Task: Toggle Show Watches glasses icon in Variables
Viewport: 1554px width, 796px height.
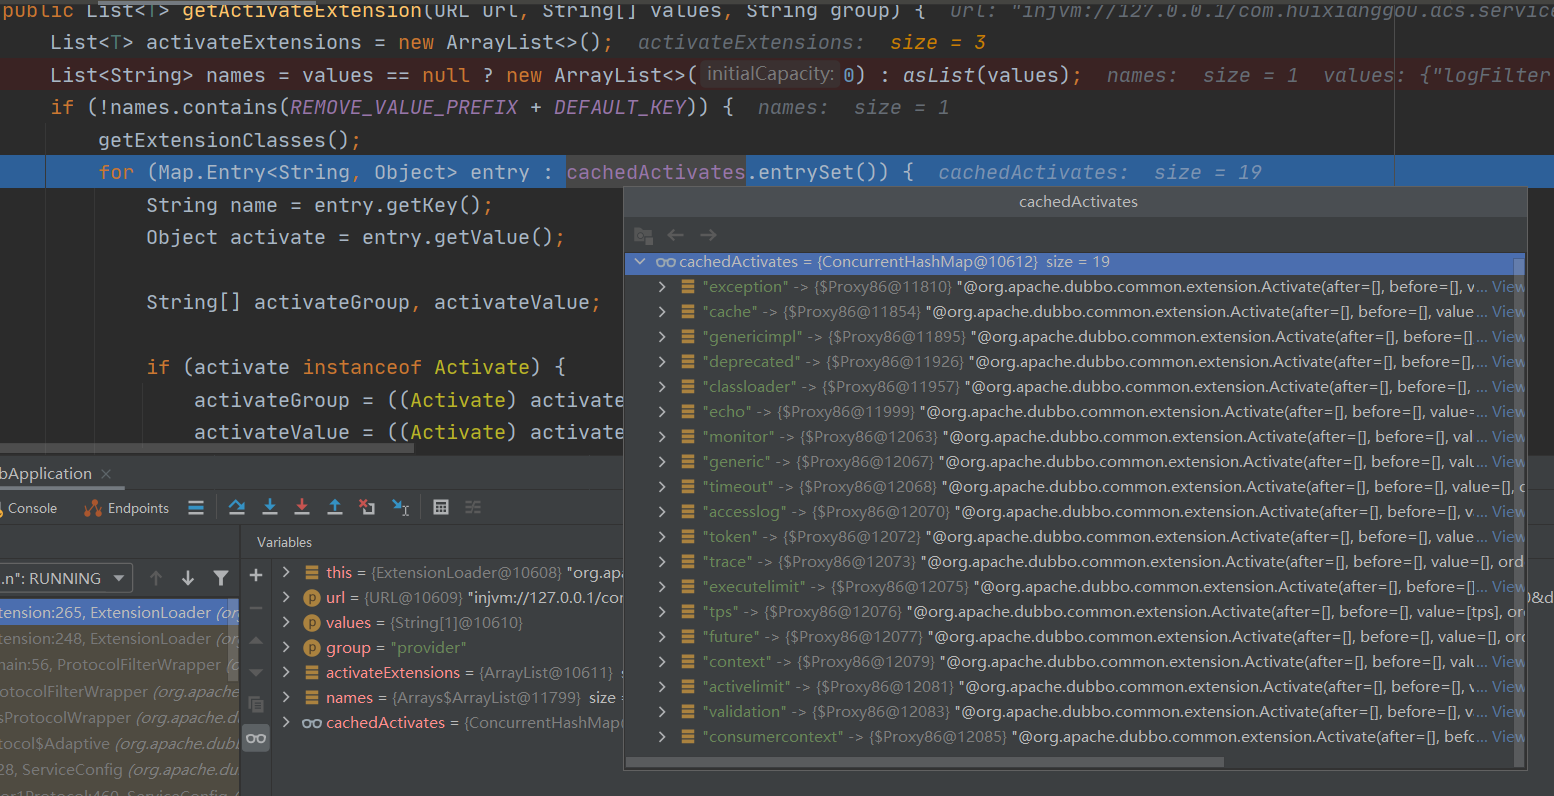Action: (x=256, y=738)
